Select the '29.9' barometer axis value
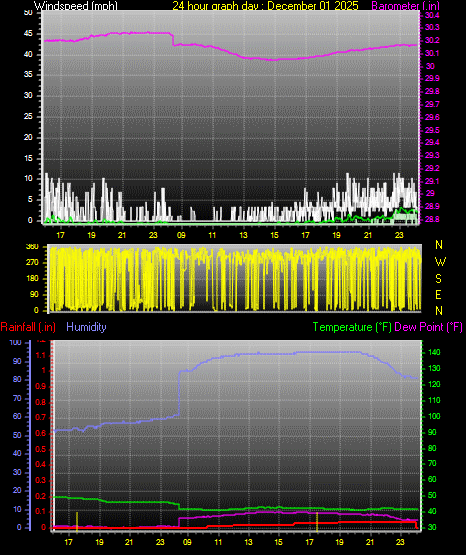 pos(432,78)
